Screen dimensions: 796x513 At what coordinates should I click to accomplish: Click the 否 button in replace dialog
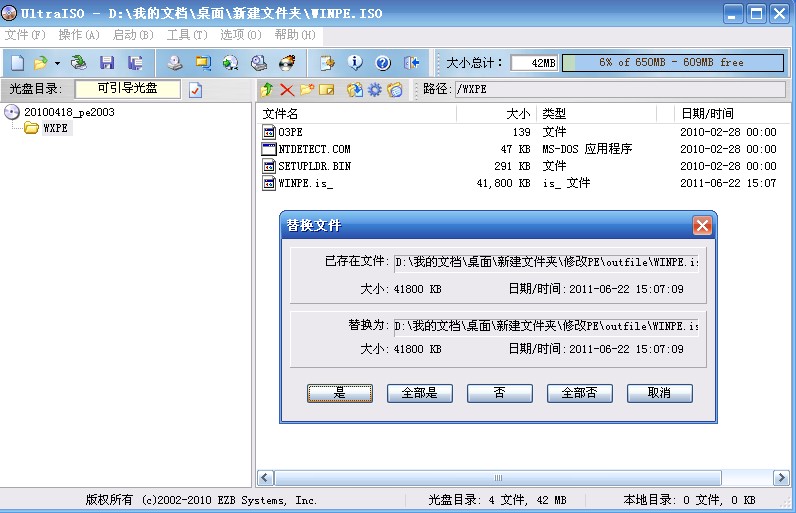point(500,393)
